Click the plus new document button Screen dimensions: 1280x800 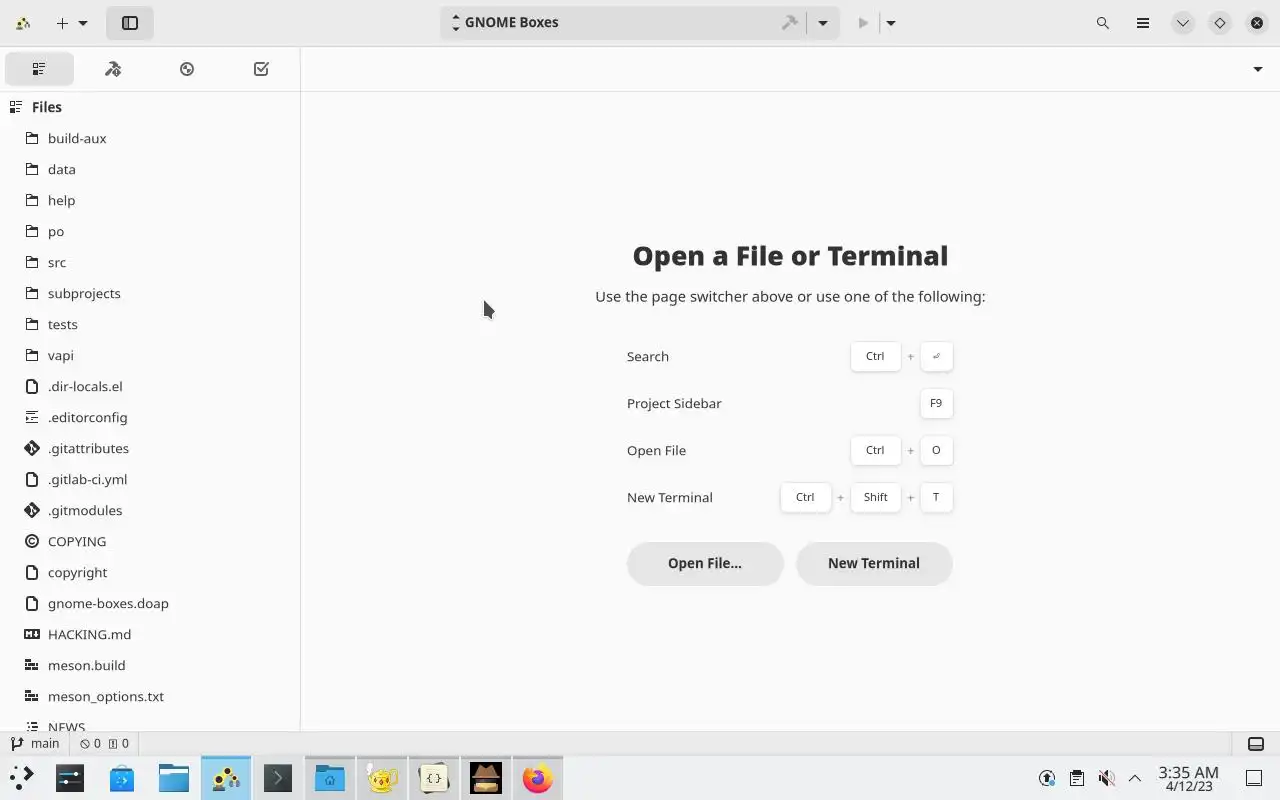click(x=62, y=23)
